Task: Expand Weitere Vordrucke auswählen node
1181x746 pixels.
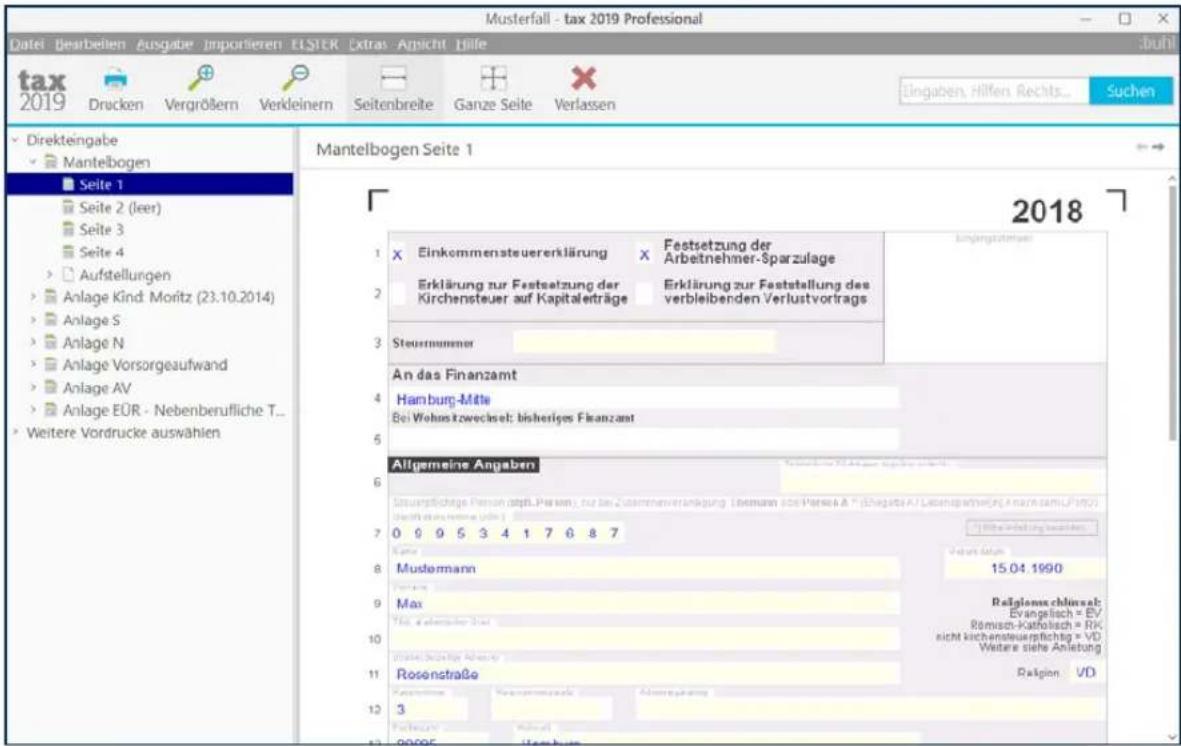Action: pos(15,433)
